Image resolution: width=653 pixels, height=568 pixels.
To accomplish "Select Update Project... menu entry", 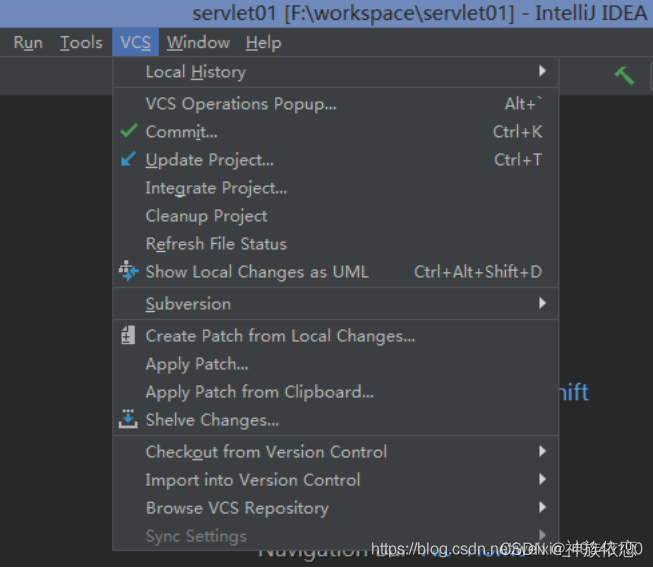I will 336,159.
